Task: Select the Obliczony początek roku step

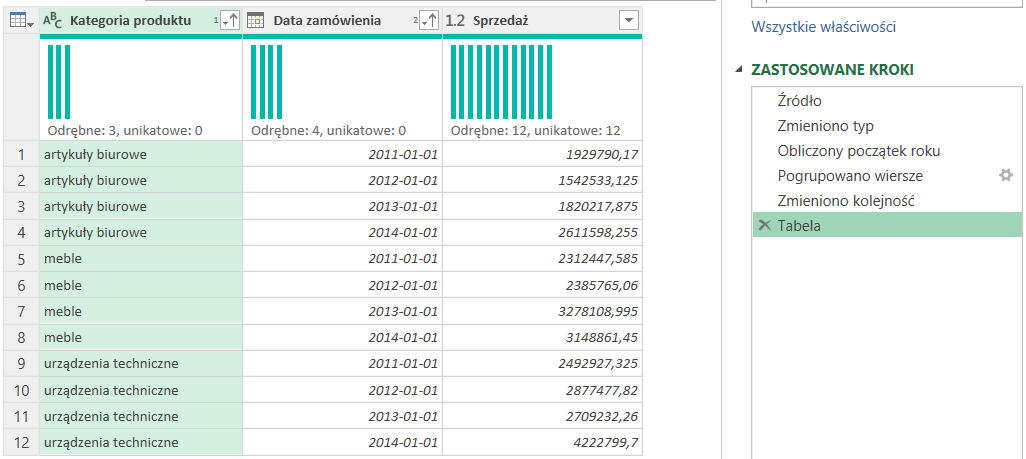Action: pyautogui.click(x=858, y=151)
